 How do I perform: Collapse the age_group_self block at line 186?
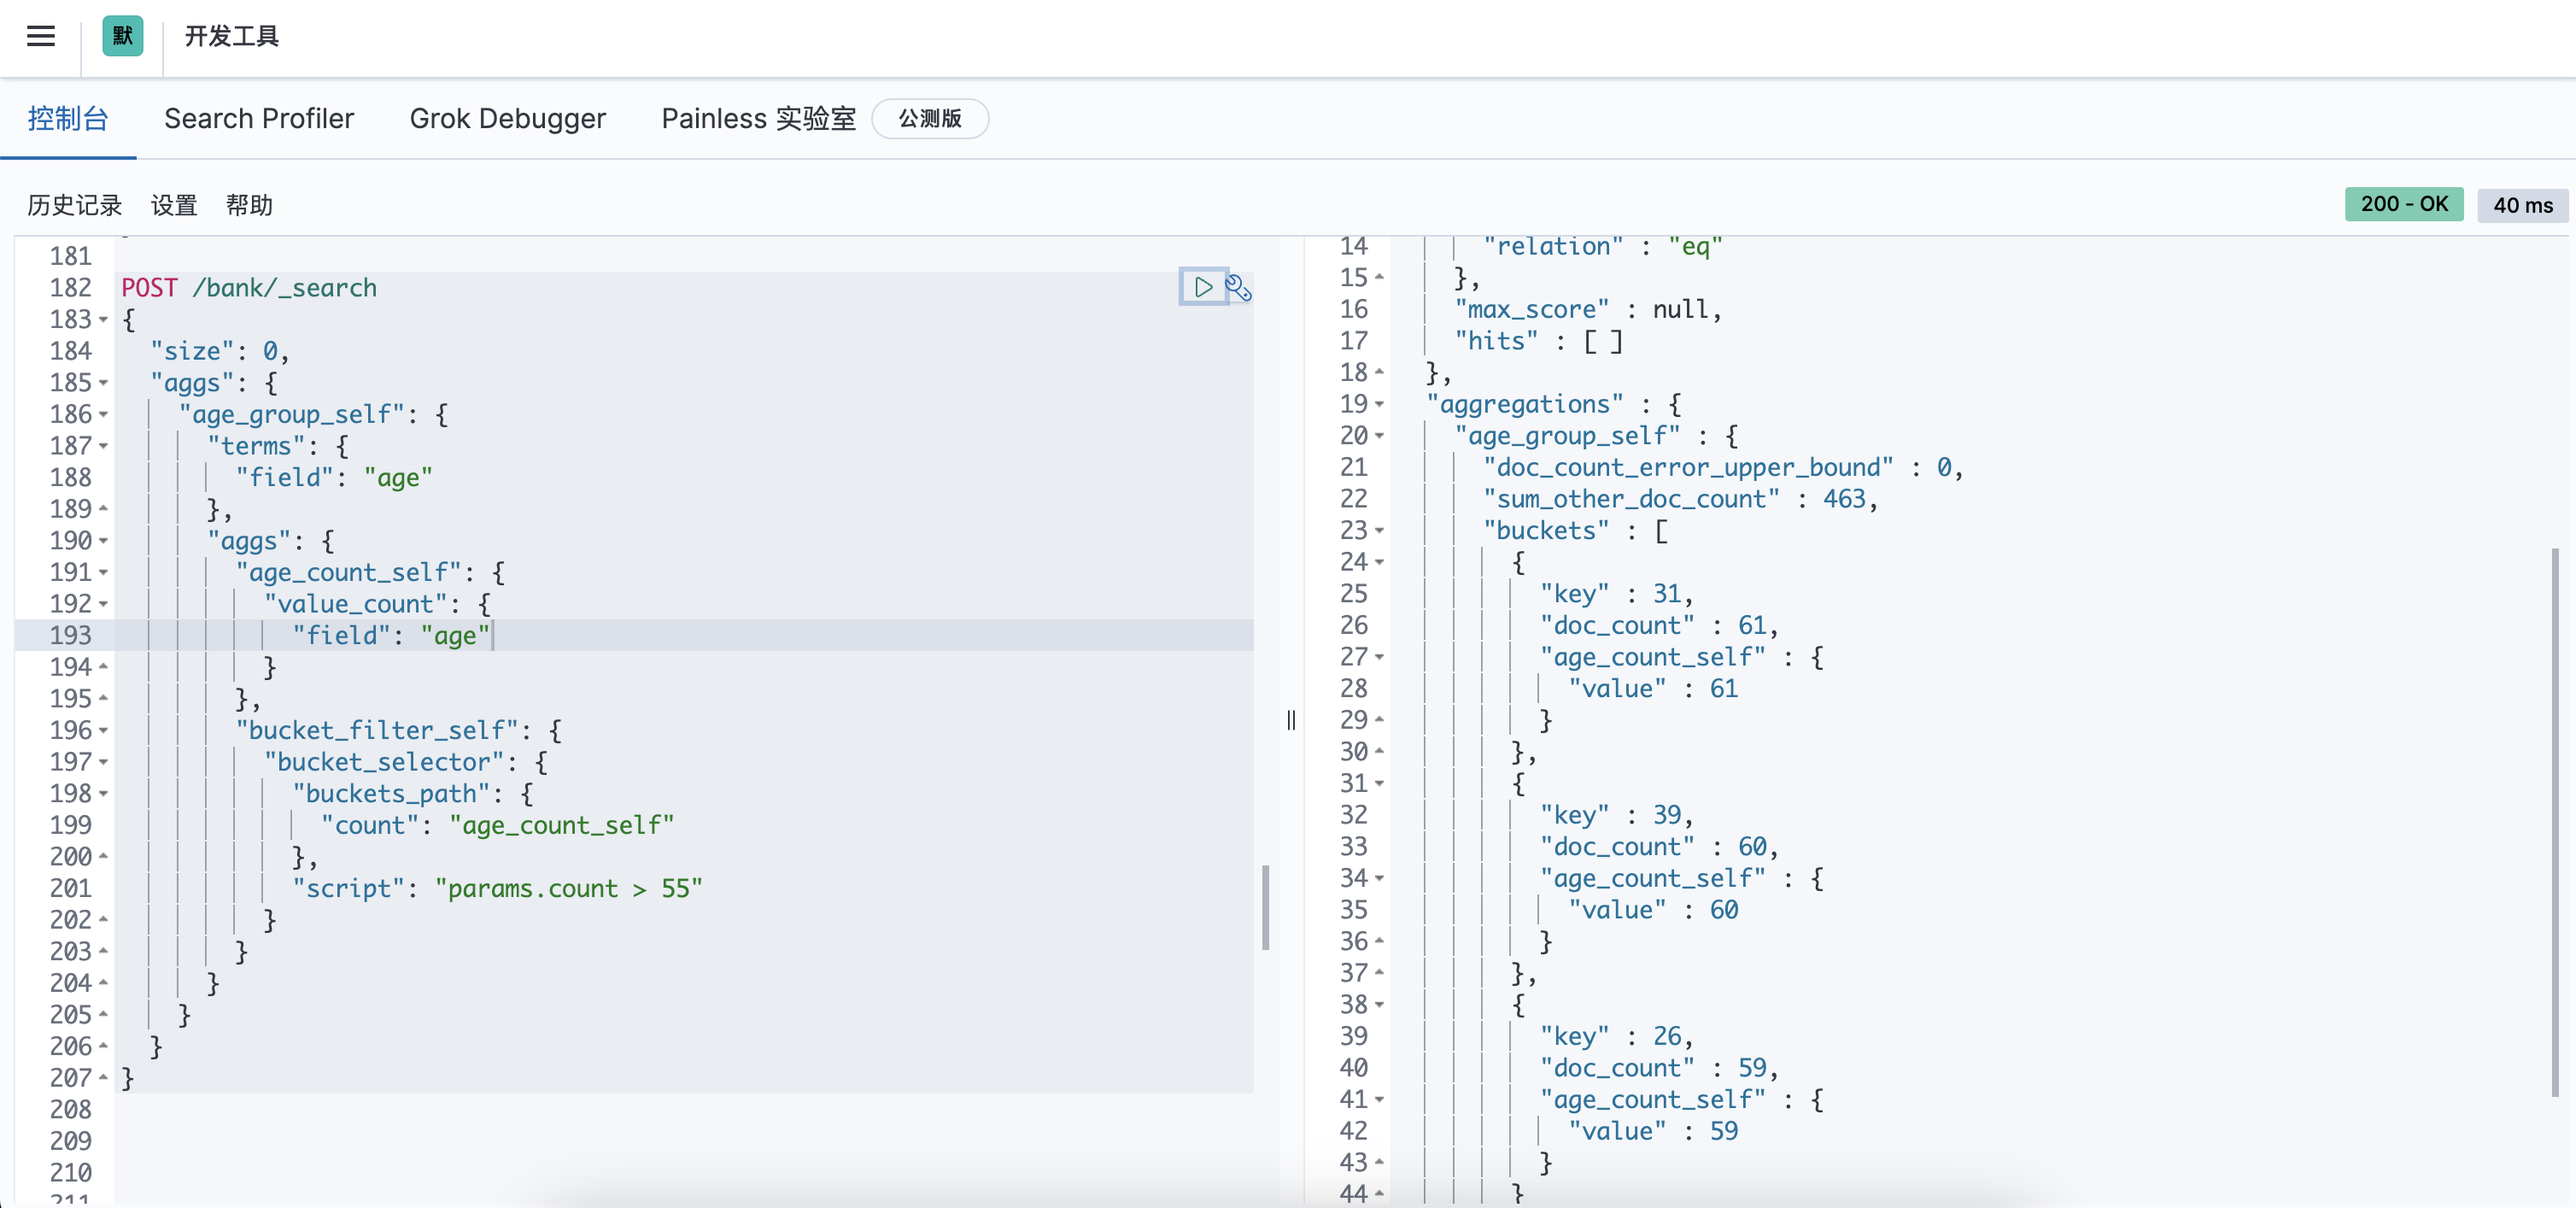[105, 414]
